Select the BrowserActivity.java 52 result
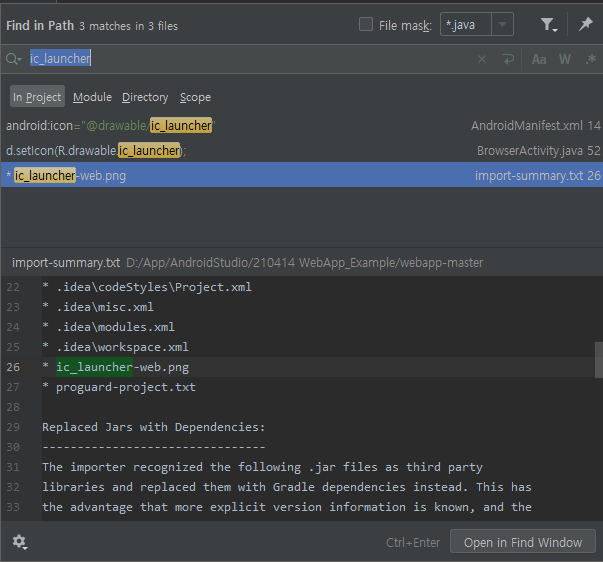This screenshot has height=562, width=603. tap(302, 150)
